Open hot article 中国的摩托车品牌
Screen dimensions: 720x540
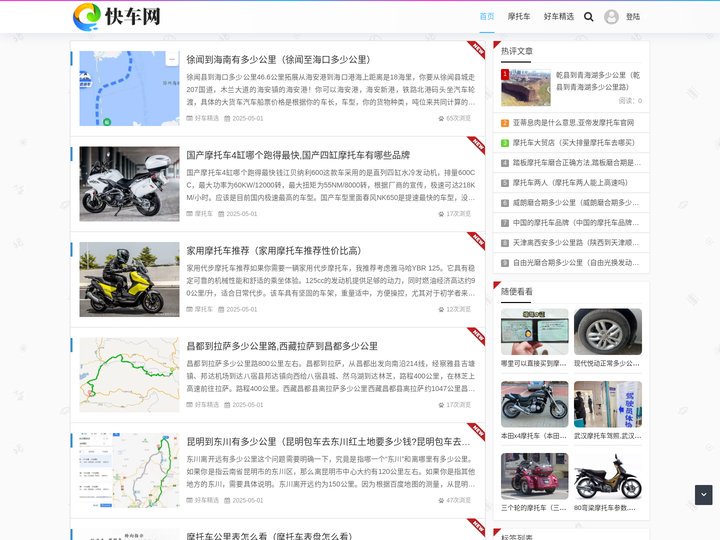point(576,223)
